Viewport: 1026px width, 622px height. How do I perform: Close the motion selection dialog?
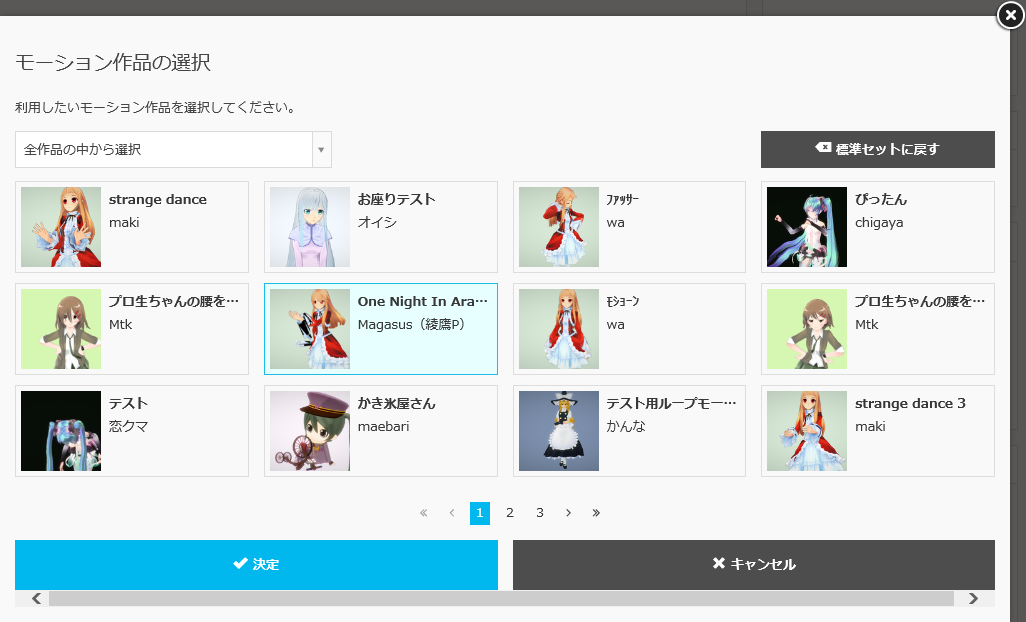coord(1010,16)
